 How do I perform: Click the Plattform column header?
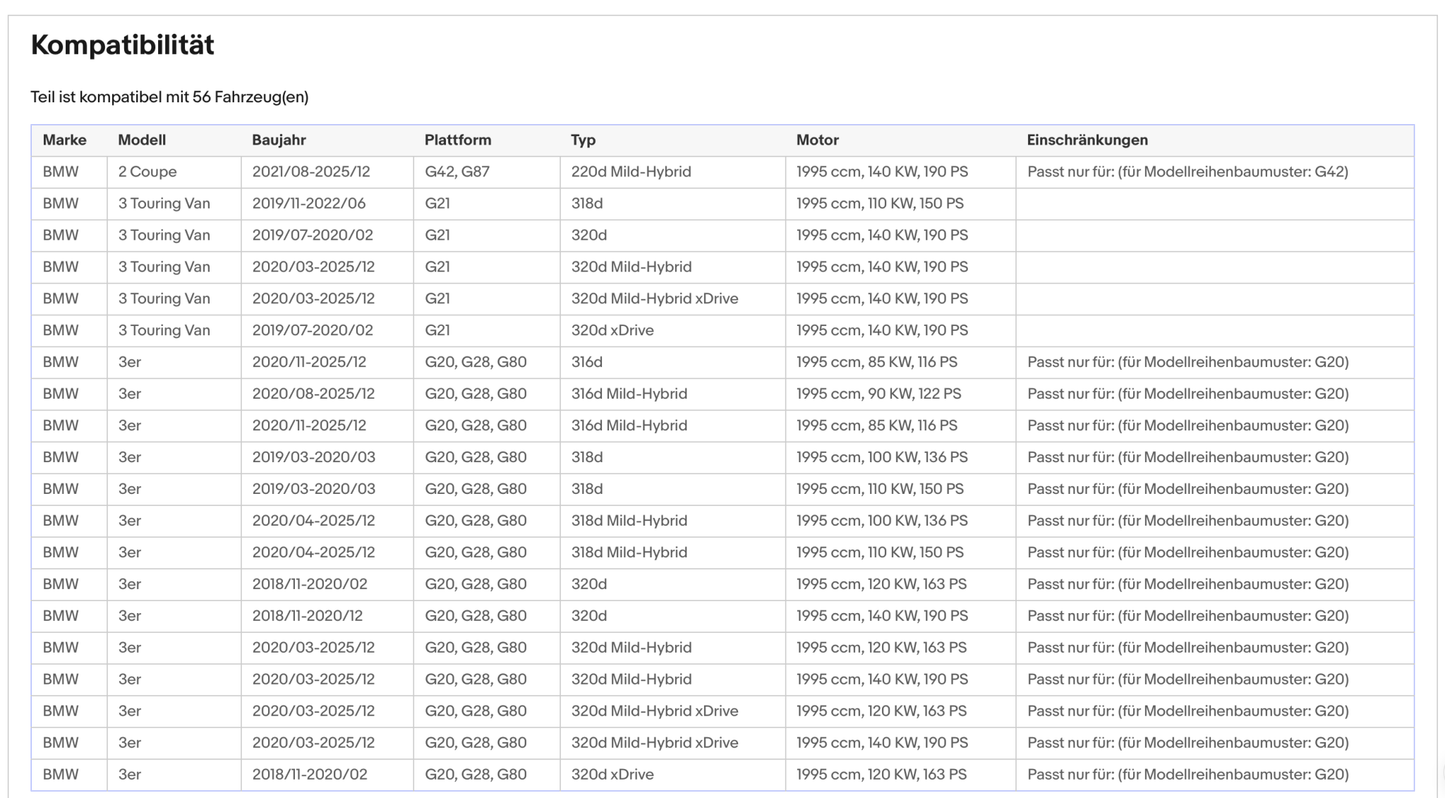click(x=458, y=140)
